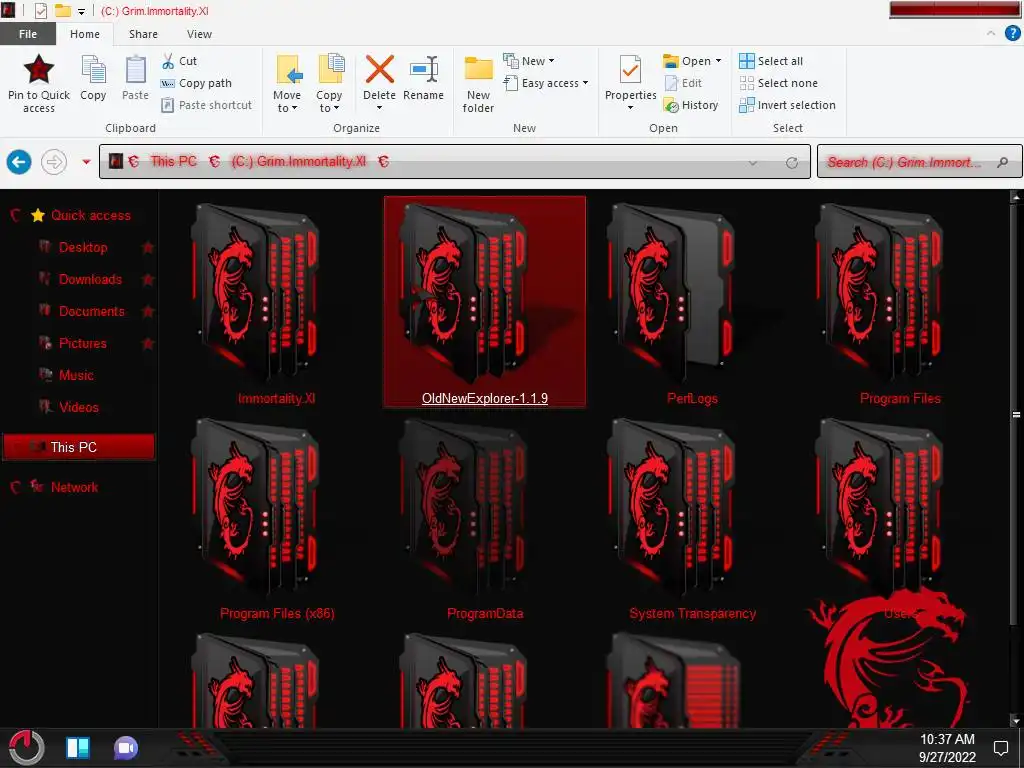The width and height of the screenshot is (1024, 768).
Task: Choose Copy path in the Clipboard group
Action: 196,83
